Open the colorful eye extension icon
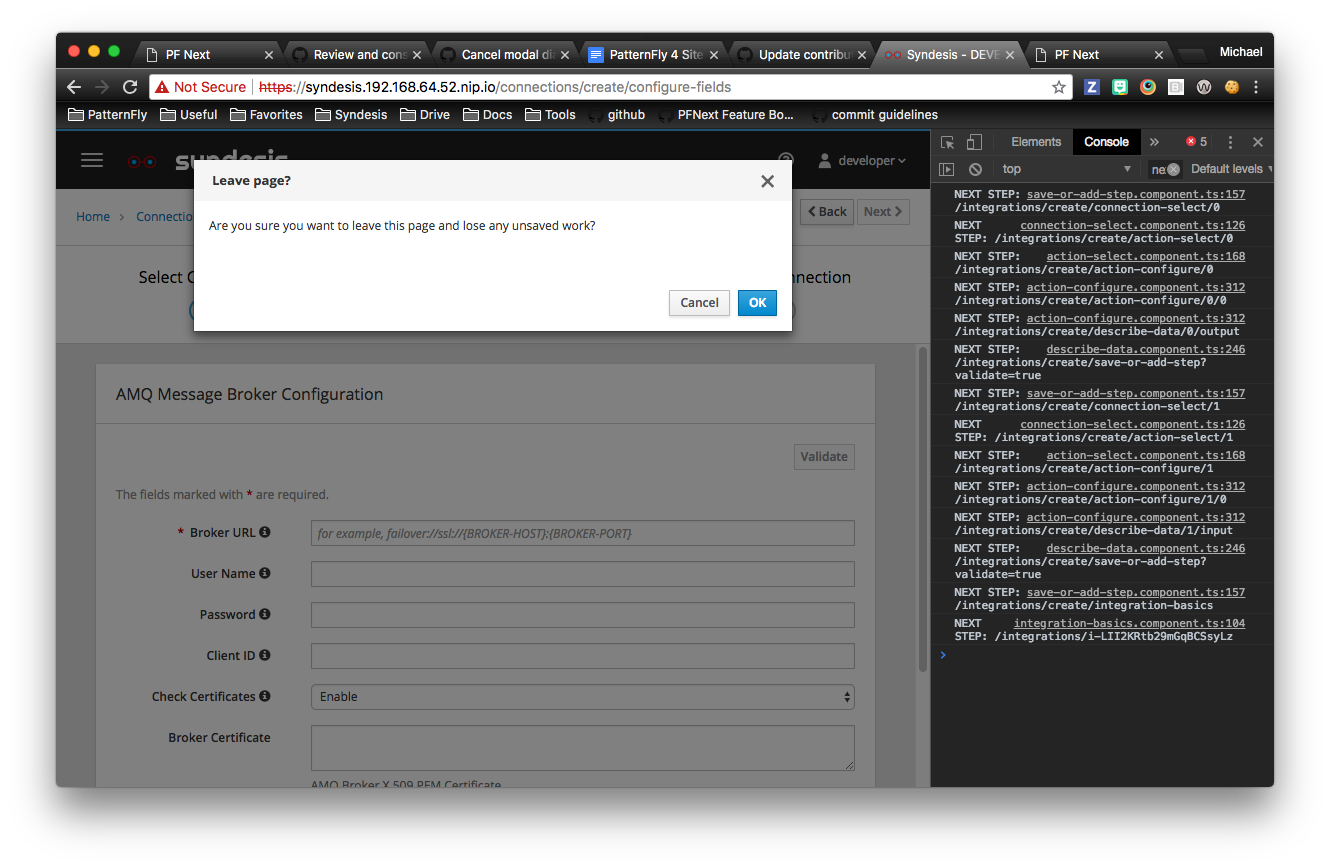Viewport: 1330px width, 867px height. click(1148, 87)
